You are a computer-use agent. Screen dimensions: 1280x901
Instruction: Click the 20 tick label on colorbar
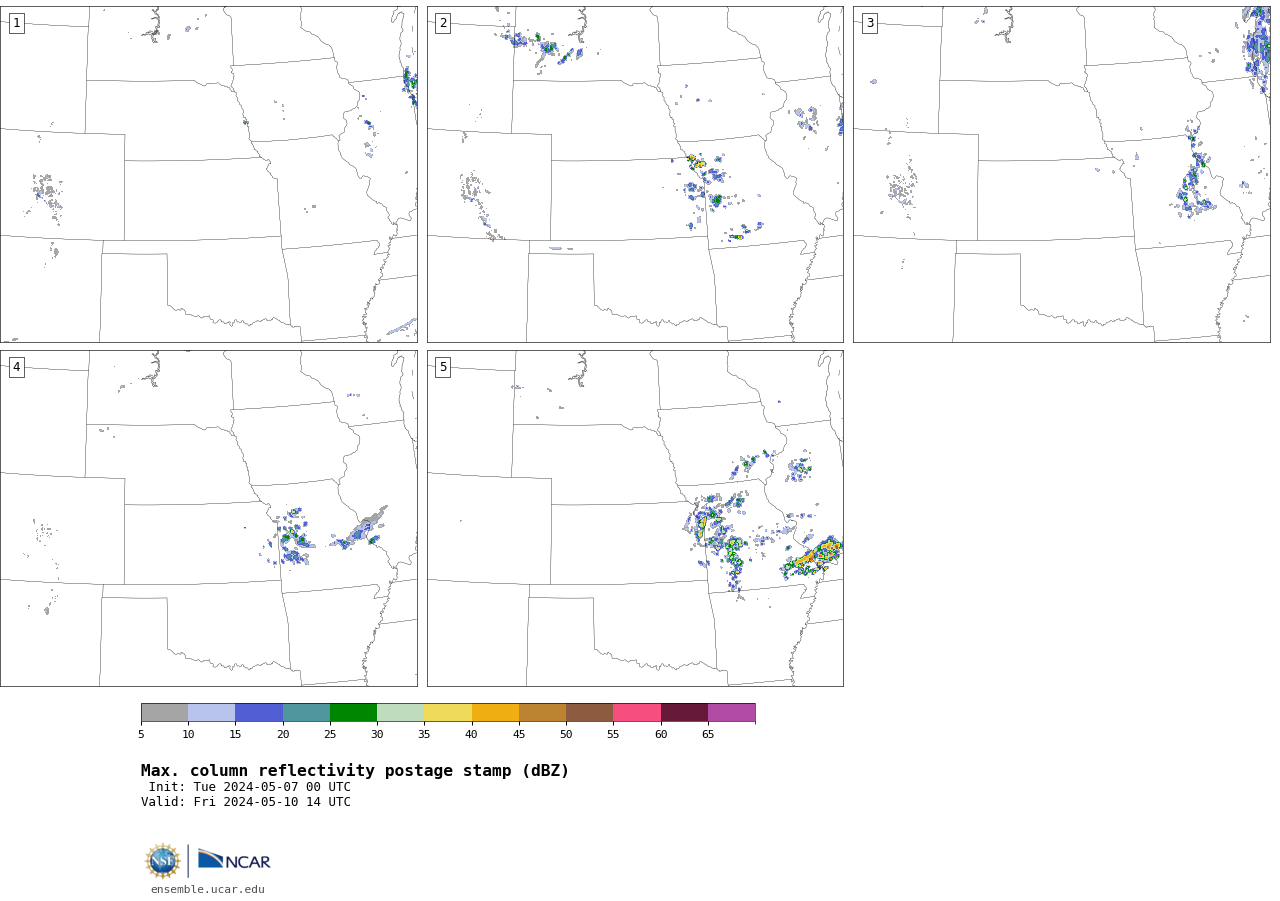coord(283,735)
